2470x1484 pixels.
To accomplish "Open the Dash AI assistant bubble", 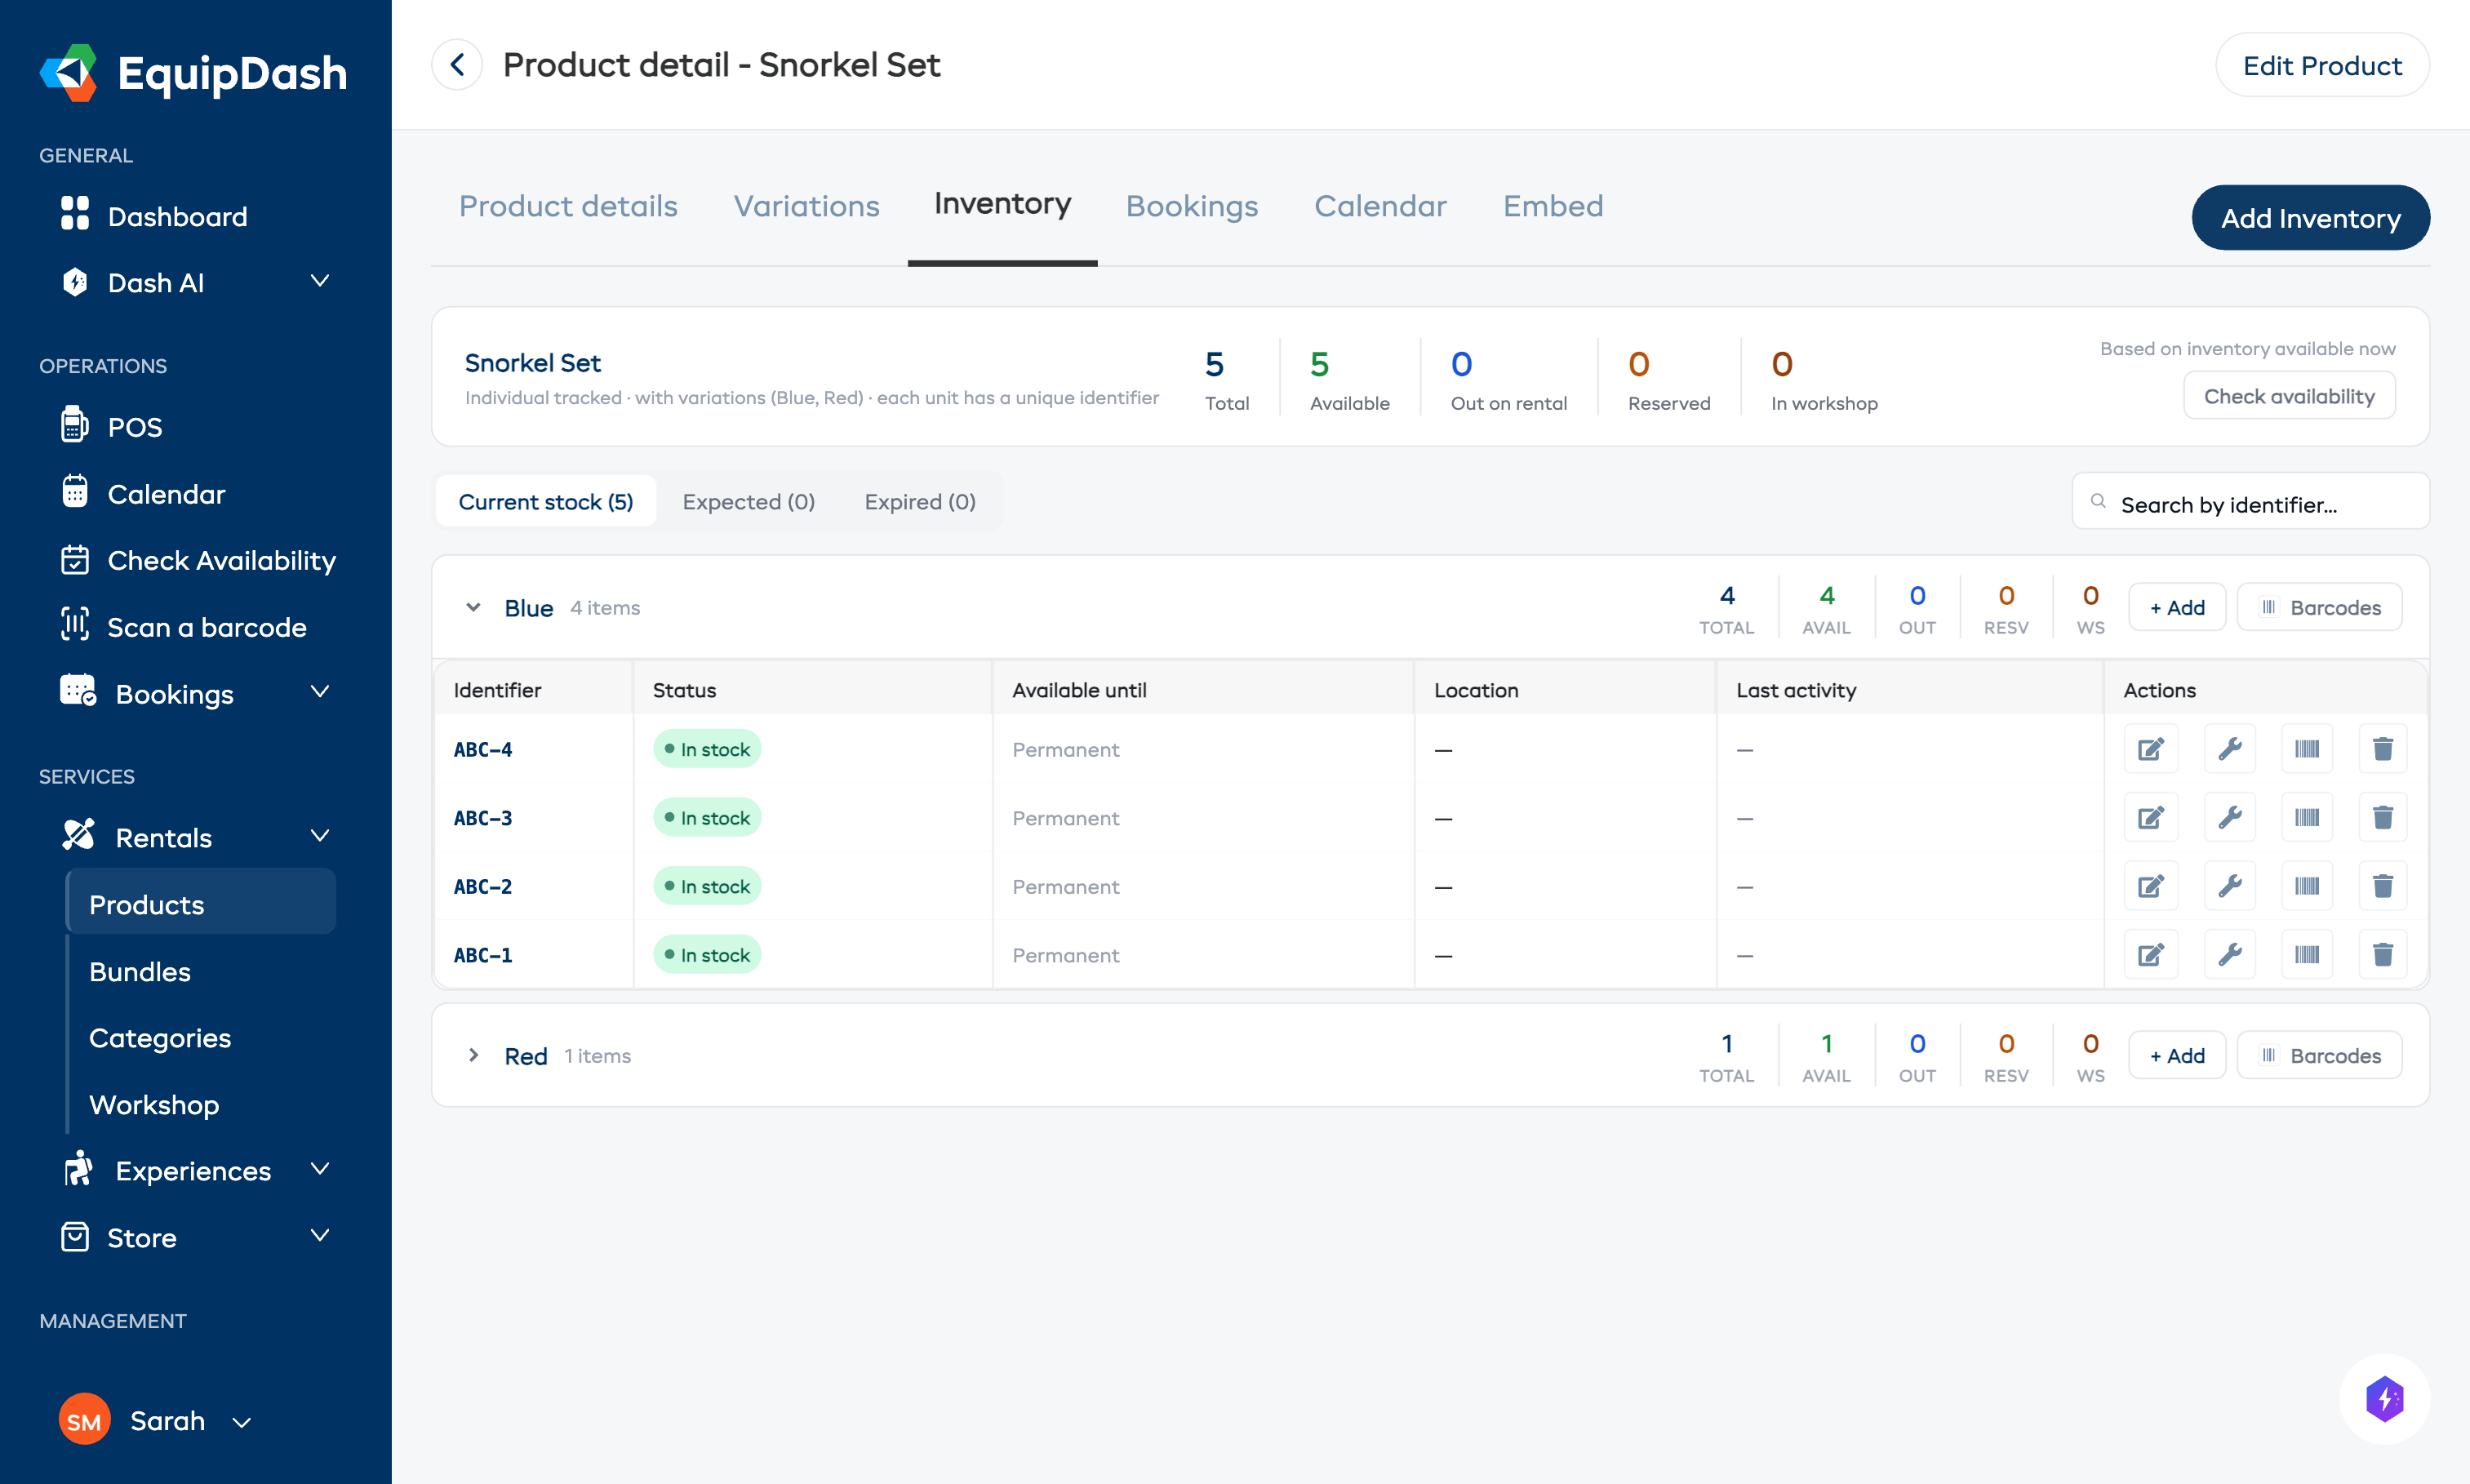I will point(2385,1399).
